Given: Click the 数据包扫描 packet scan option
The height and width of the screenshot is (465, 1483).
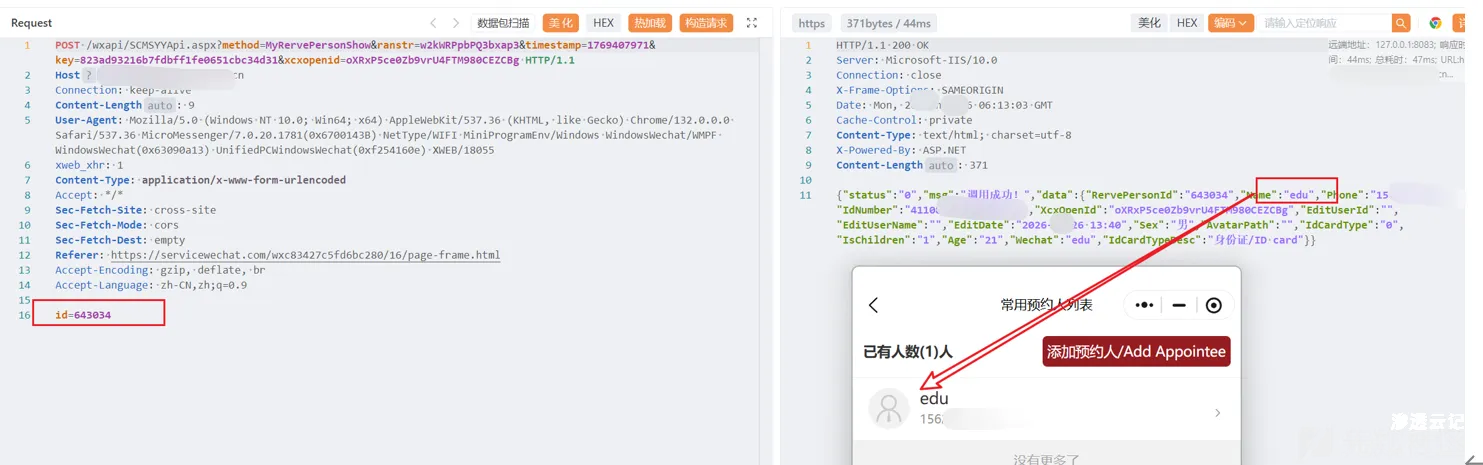Looking at the screenshot, I should click(x=503, y=23).
